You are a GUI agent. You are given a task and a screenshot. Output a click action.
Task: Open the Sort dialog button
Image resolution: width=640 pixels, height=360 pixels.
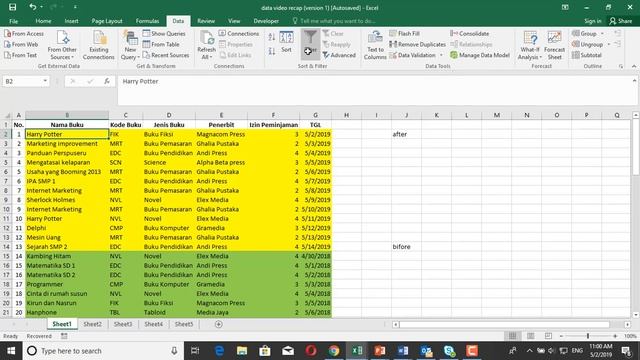point(286,42)
